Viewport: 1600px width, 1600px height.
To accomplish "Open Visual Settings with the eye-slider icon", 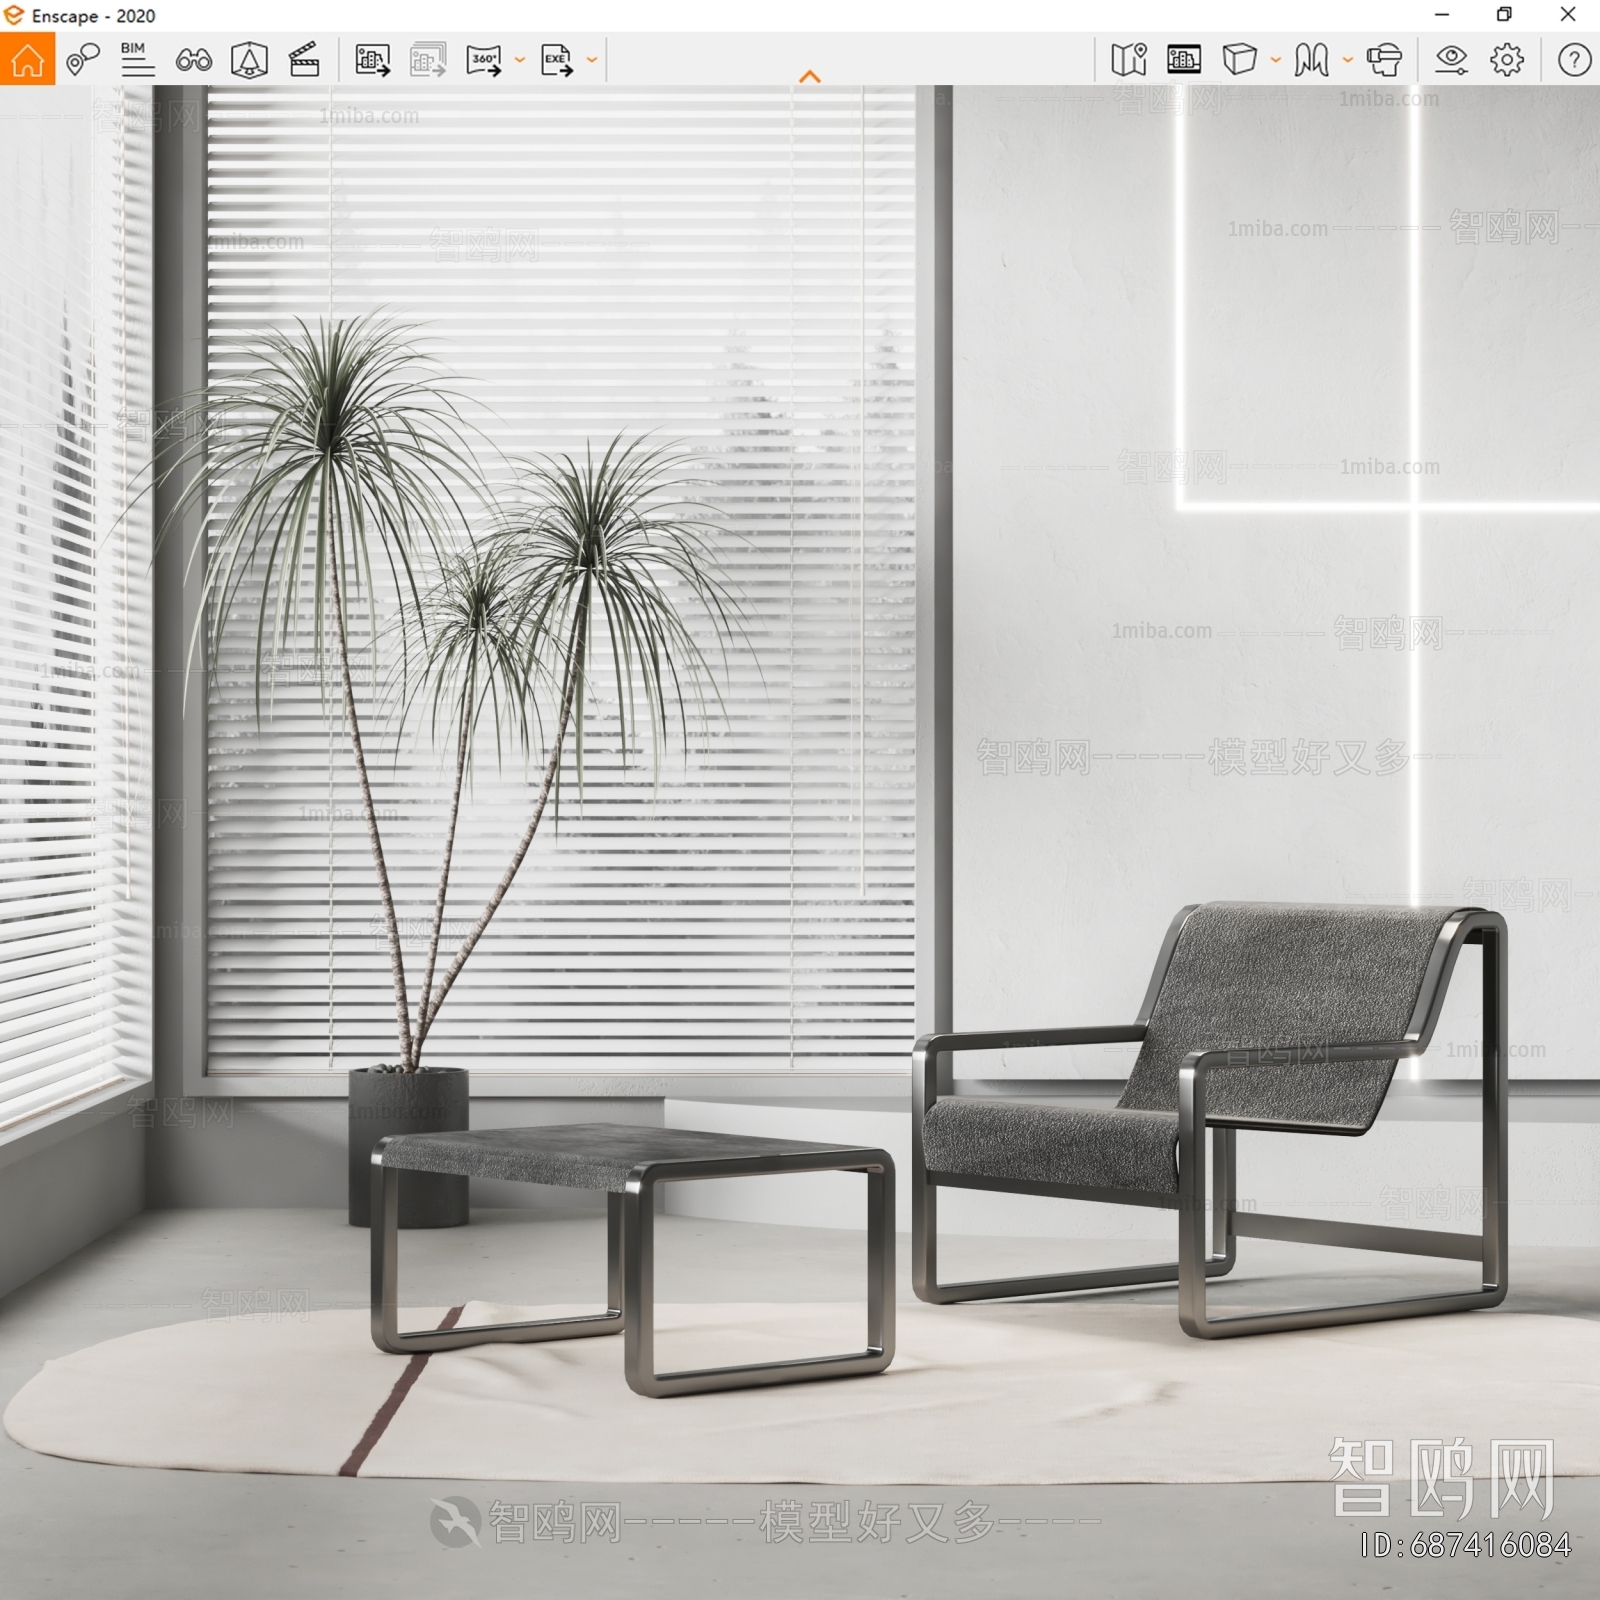I will click(1450, 60).
